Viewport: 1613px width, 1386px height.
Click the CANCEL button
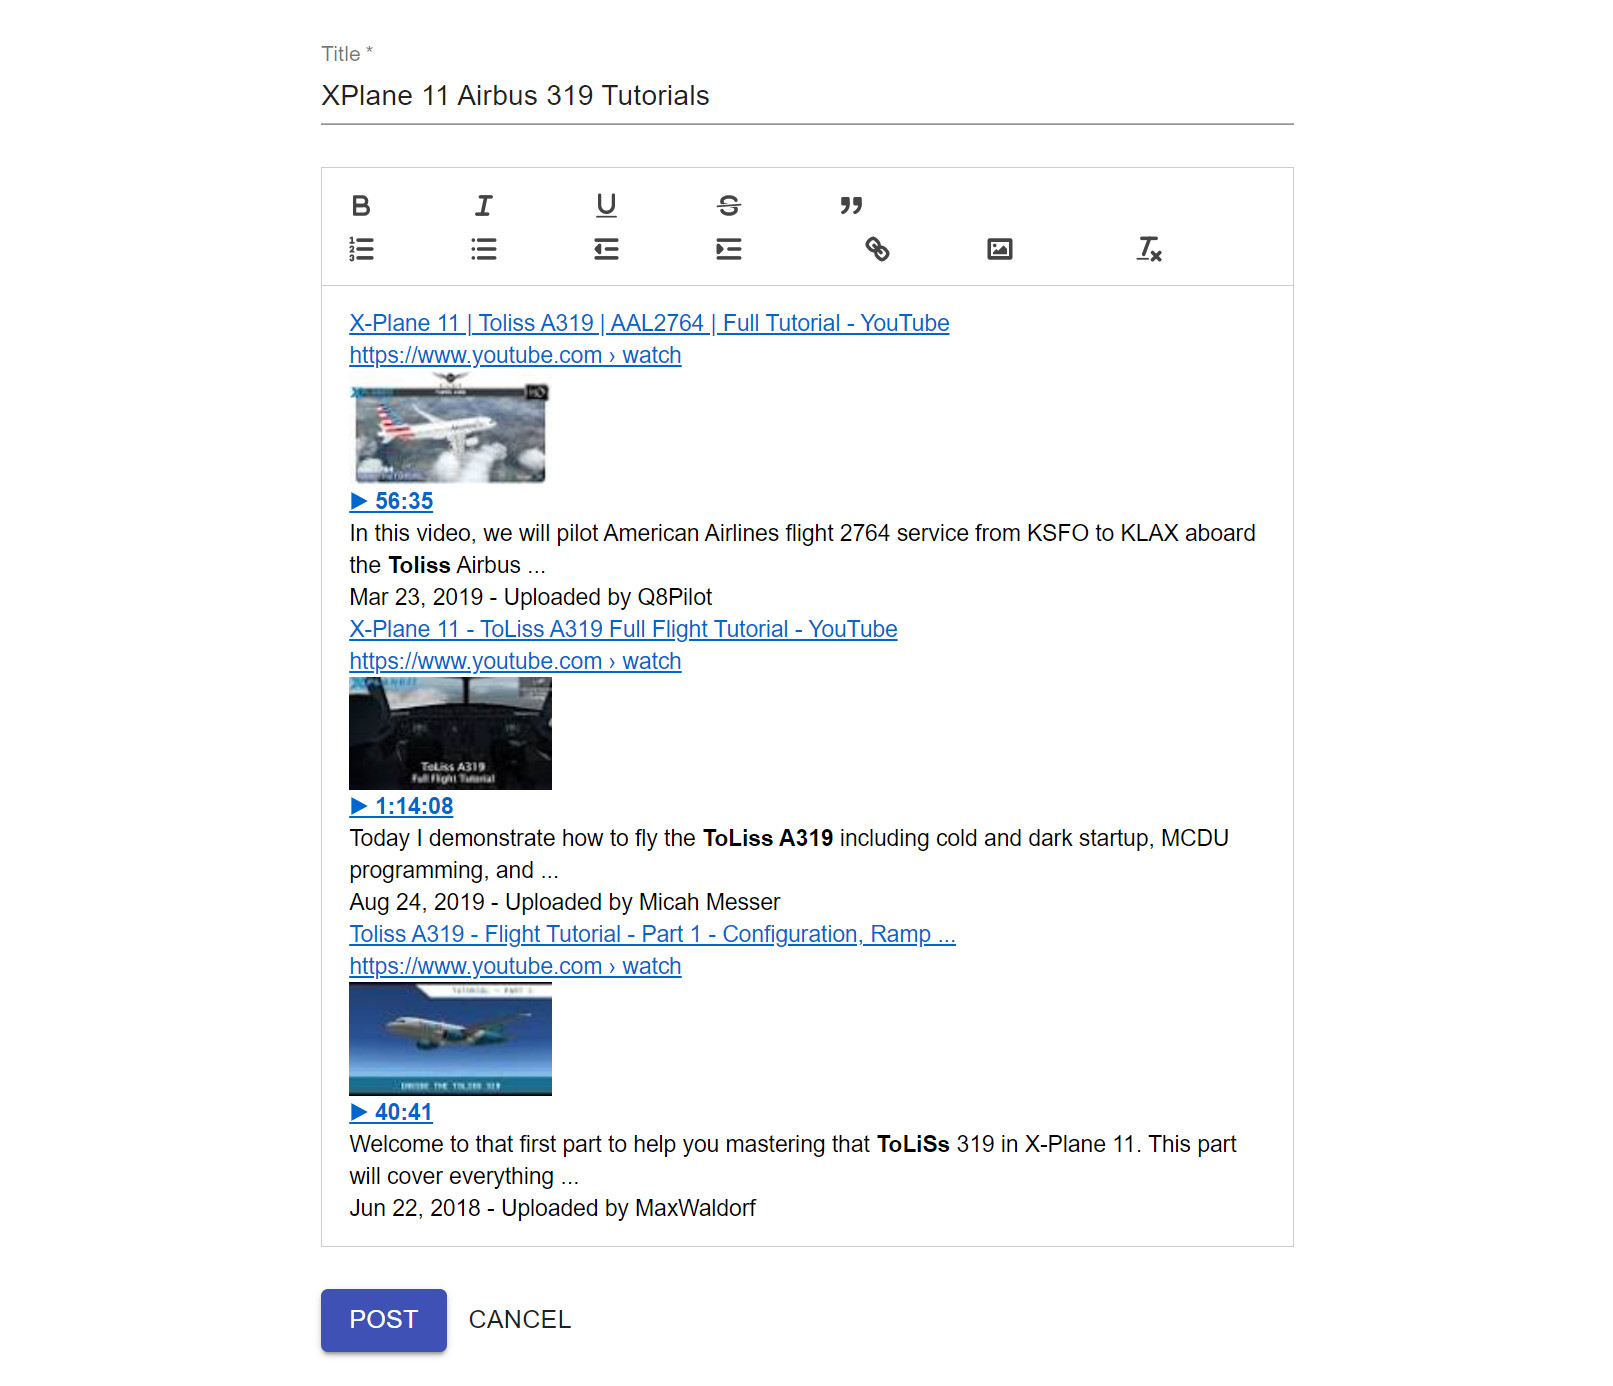520,1320
